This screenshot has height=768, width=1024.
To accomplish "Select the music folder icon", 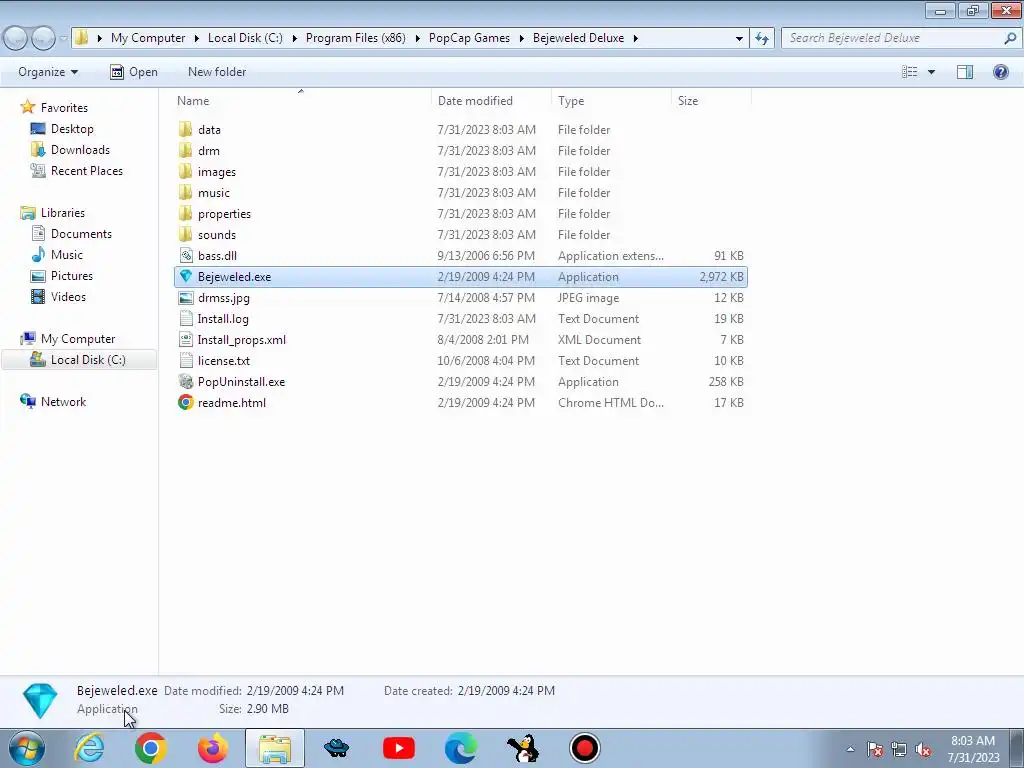I will coord(185,192).
